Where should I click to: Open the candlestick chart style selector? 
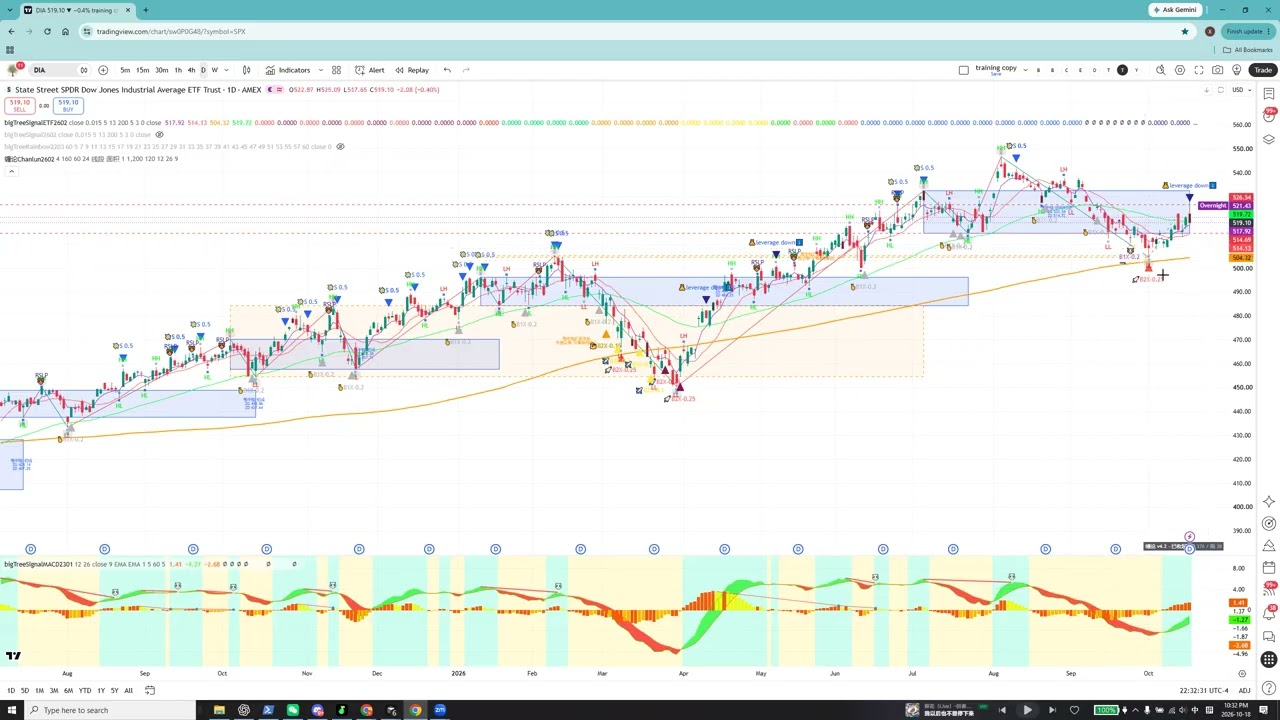point(246,70)
